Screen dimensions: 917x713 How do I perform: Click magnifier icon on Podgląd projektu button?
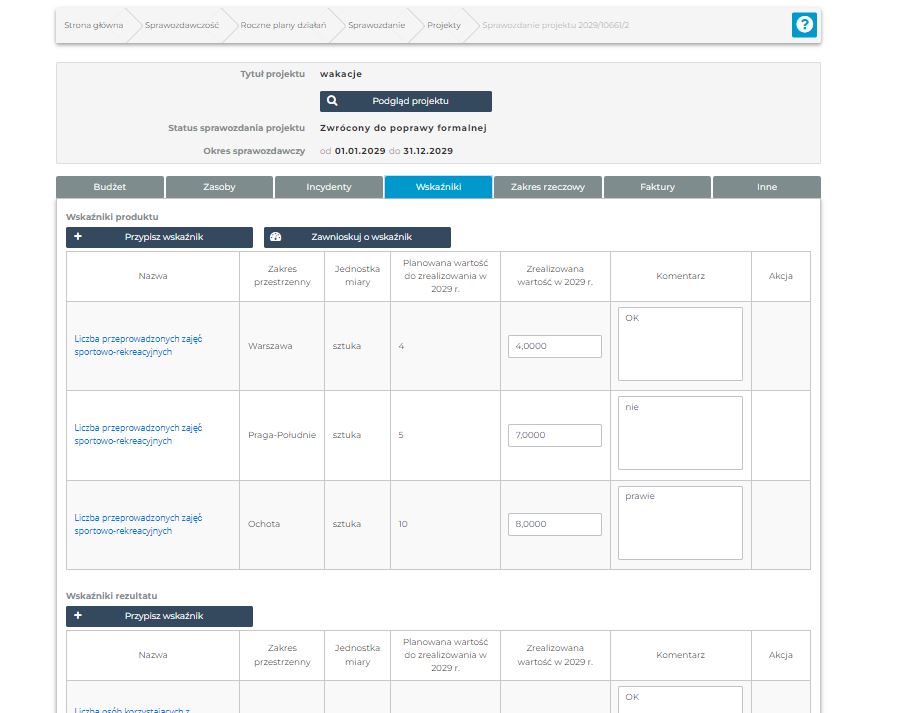click(x=332, y=101)
